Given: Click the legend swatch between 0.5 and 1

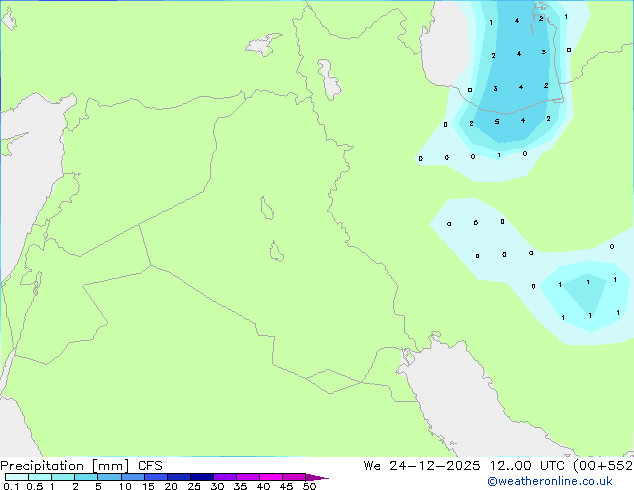Looking at the screenshot, I should click(40, 477).
